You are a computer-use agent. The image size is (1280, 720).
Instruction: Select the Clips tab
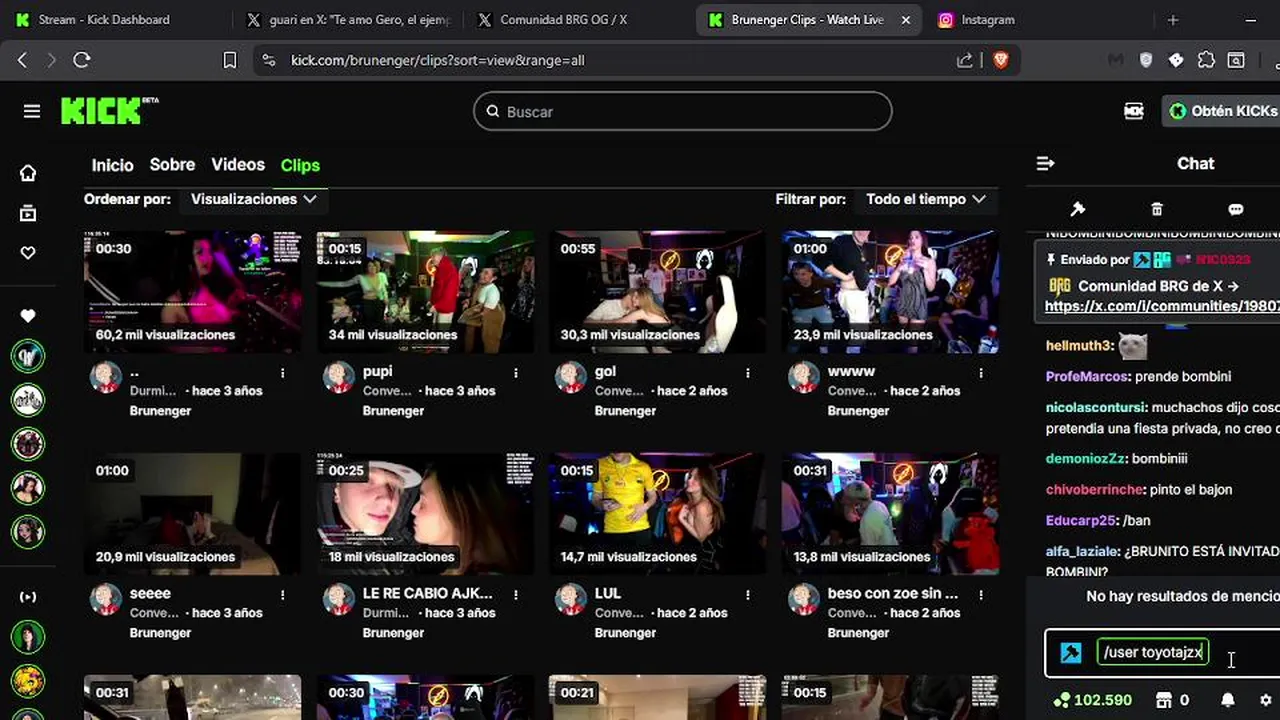[x=300, y=165]
